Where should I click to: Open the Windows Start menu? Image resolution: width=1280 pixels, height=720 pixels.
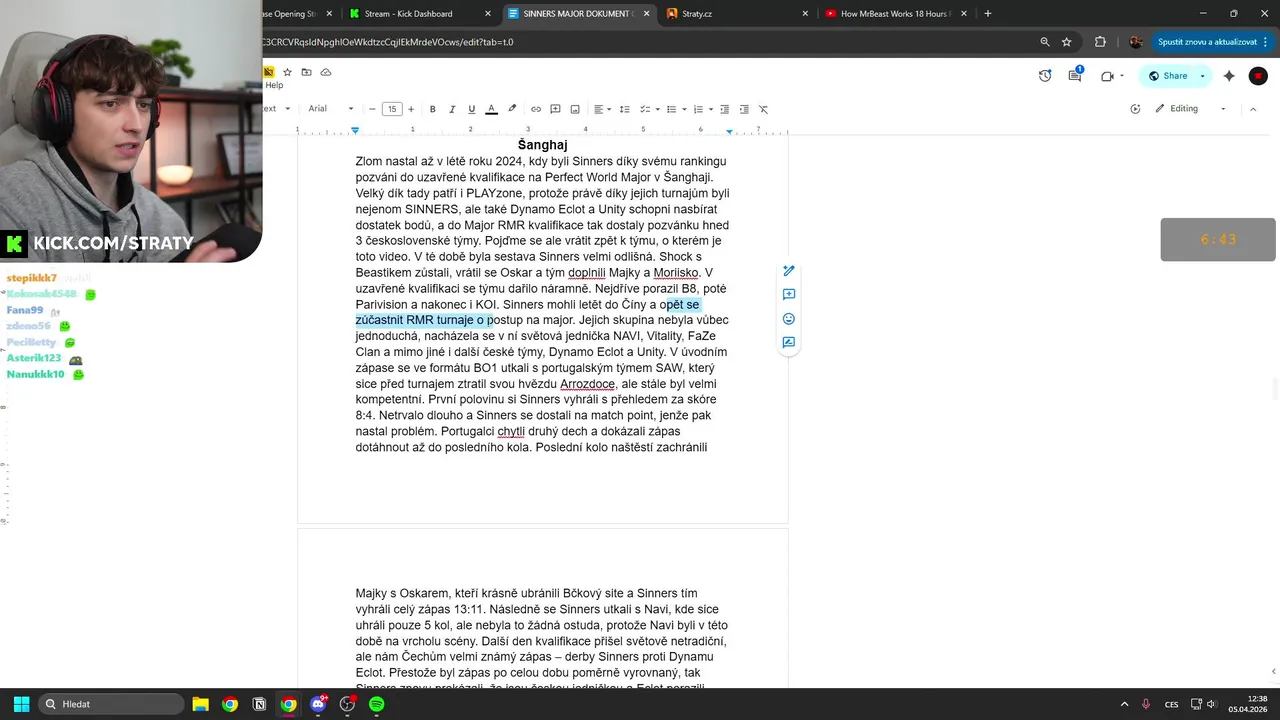(x=21, y=704)
